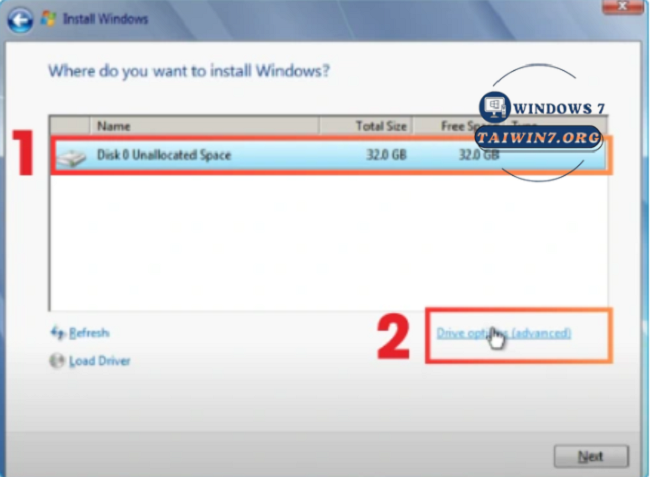Screen dimensions: 650x477
Task: Open the Load Driver link
Action: pos(99,361)
